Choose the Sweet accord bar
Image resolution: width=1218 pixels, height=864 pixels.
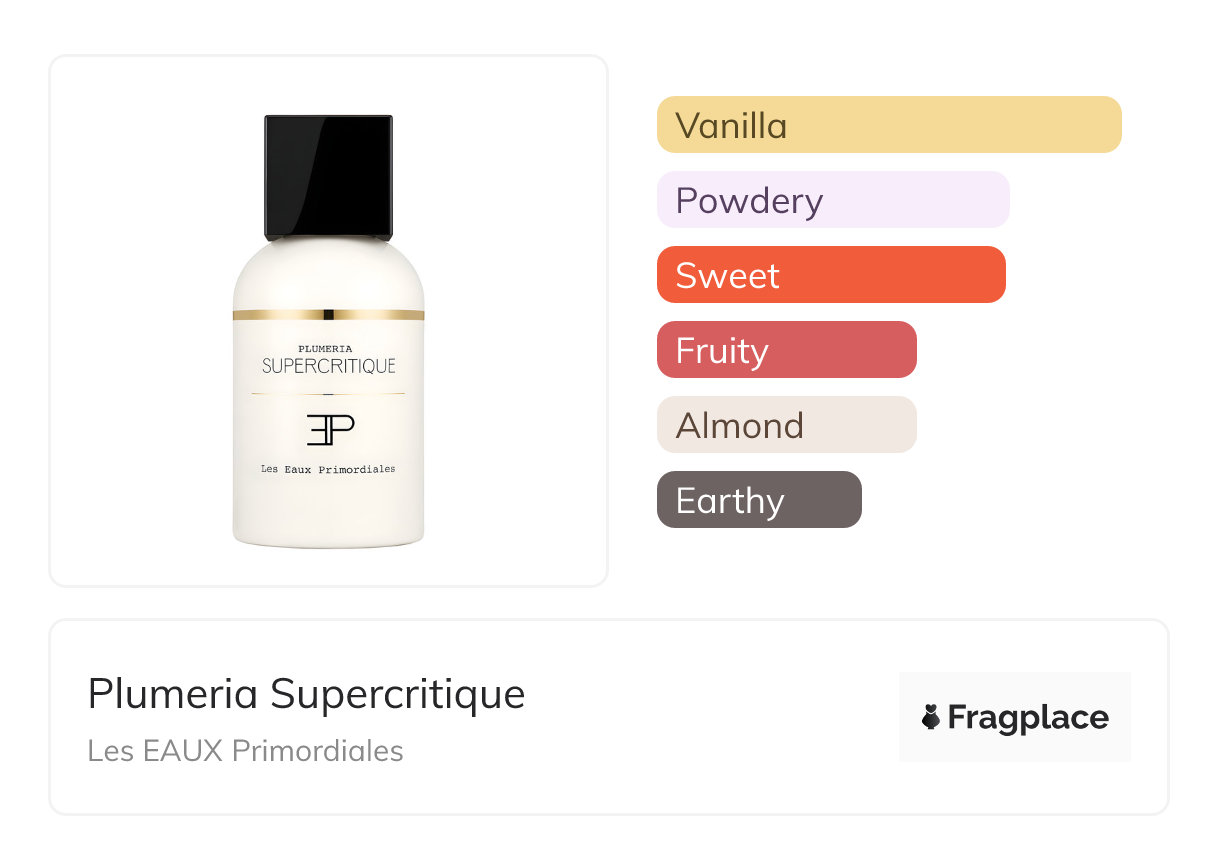830,275
